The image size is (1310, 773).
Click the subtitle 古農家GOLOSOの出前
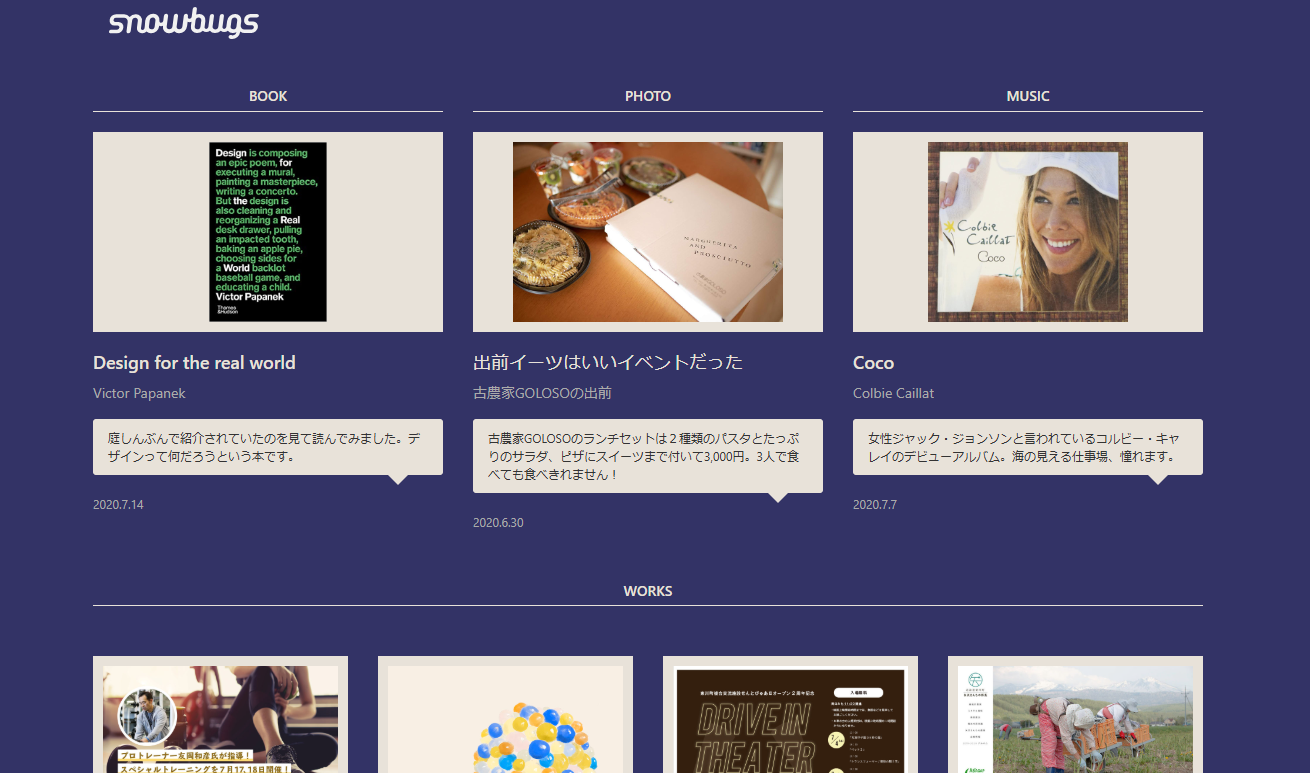coord(542,393)
